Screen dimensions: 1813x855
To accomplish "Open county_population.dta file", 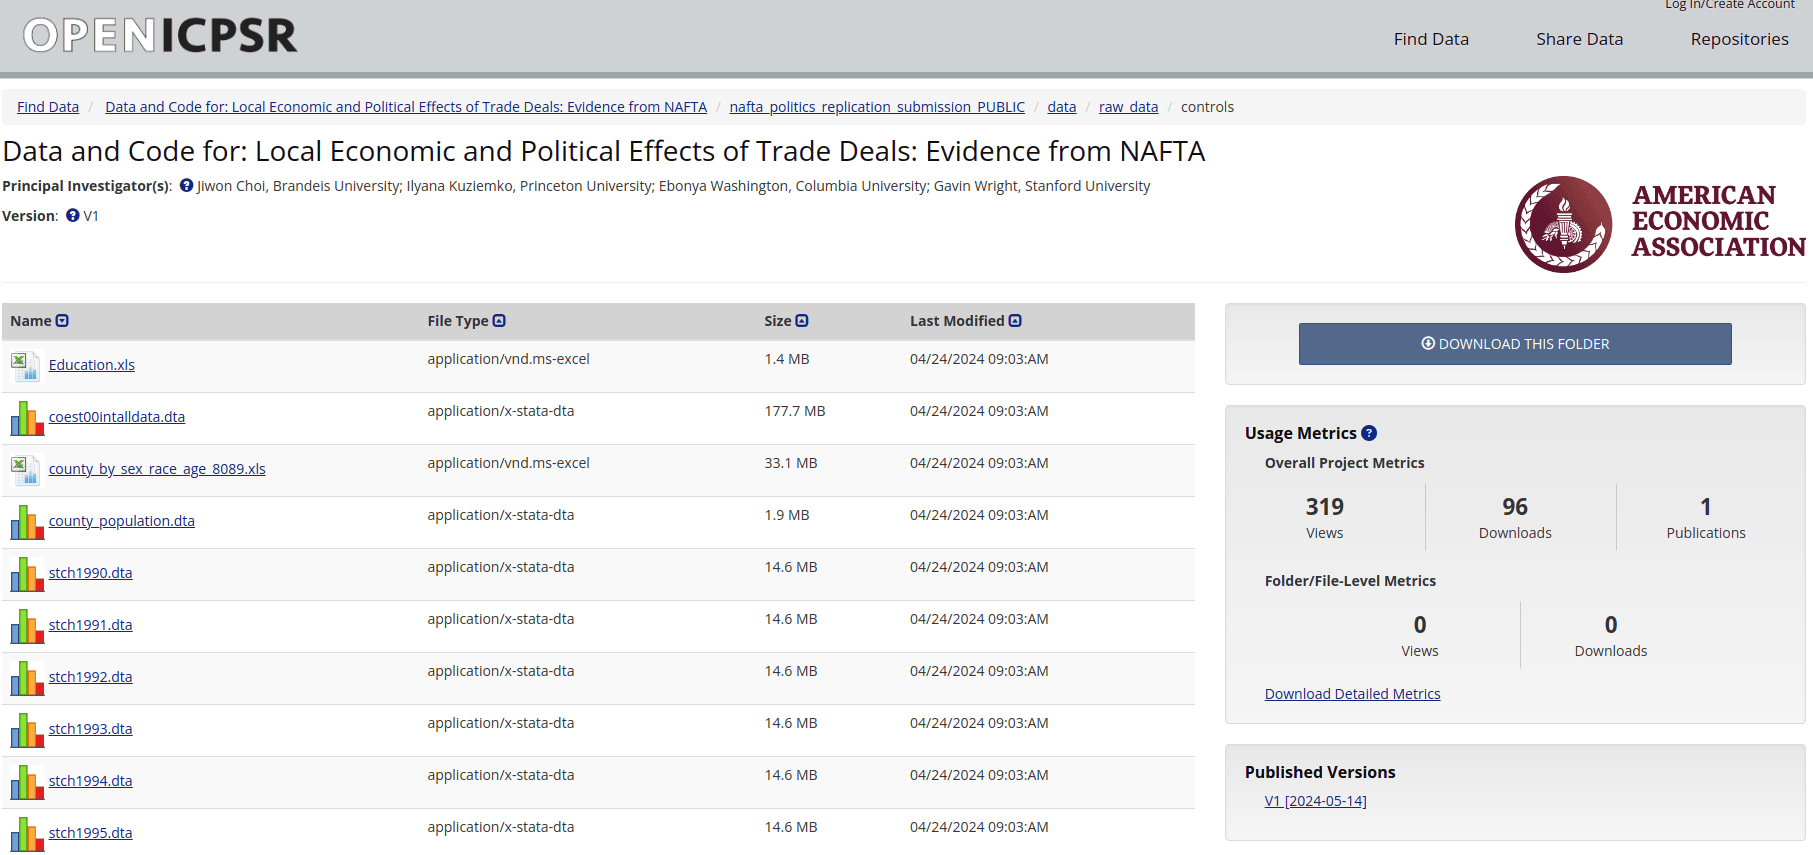I will [122, 521].
